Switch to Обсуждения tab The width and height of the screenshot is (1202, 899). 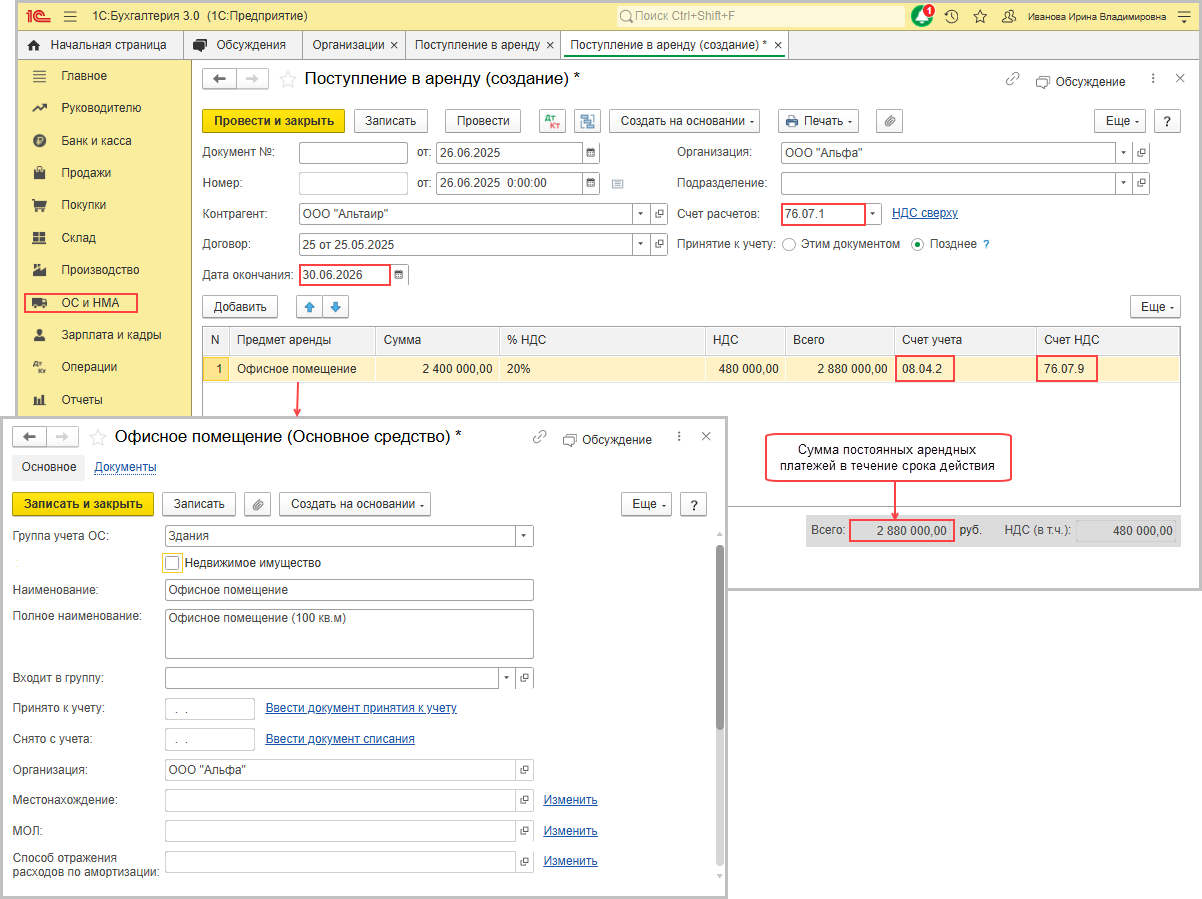point(243,45)
